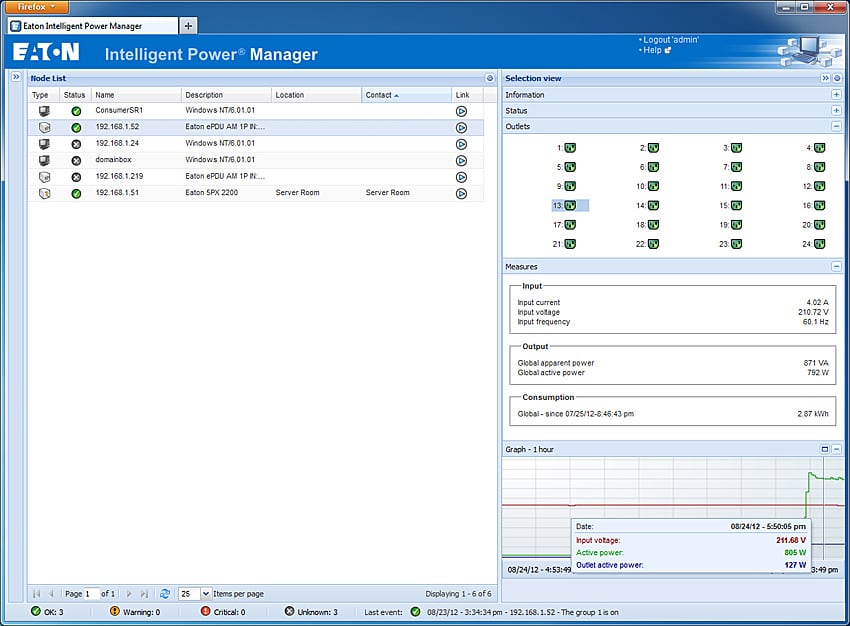Go to the last page
Screen dimensions: 850x626
(144, 593)
